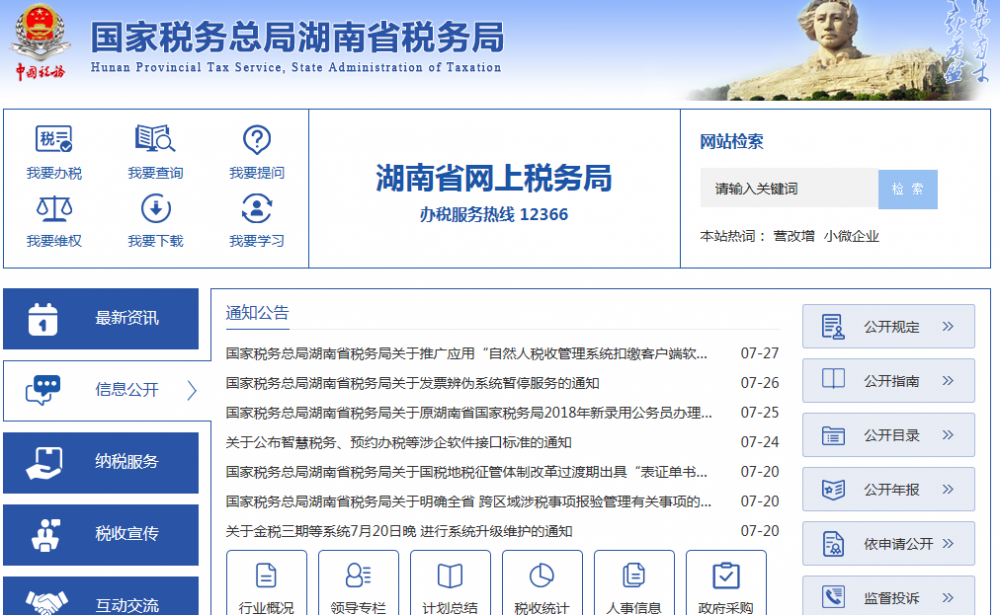Click the 我要维权 scales icon
This screenshot has height=615, width=1000.
coord(54,208)
